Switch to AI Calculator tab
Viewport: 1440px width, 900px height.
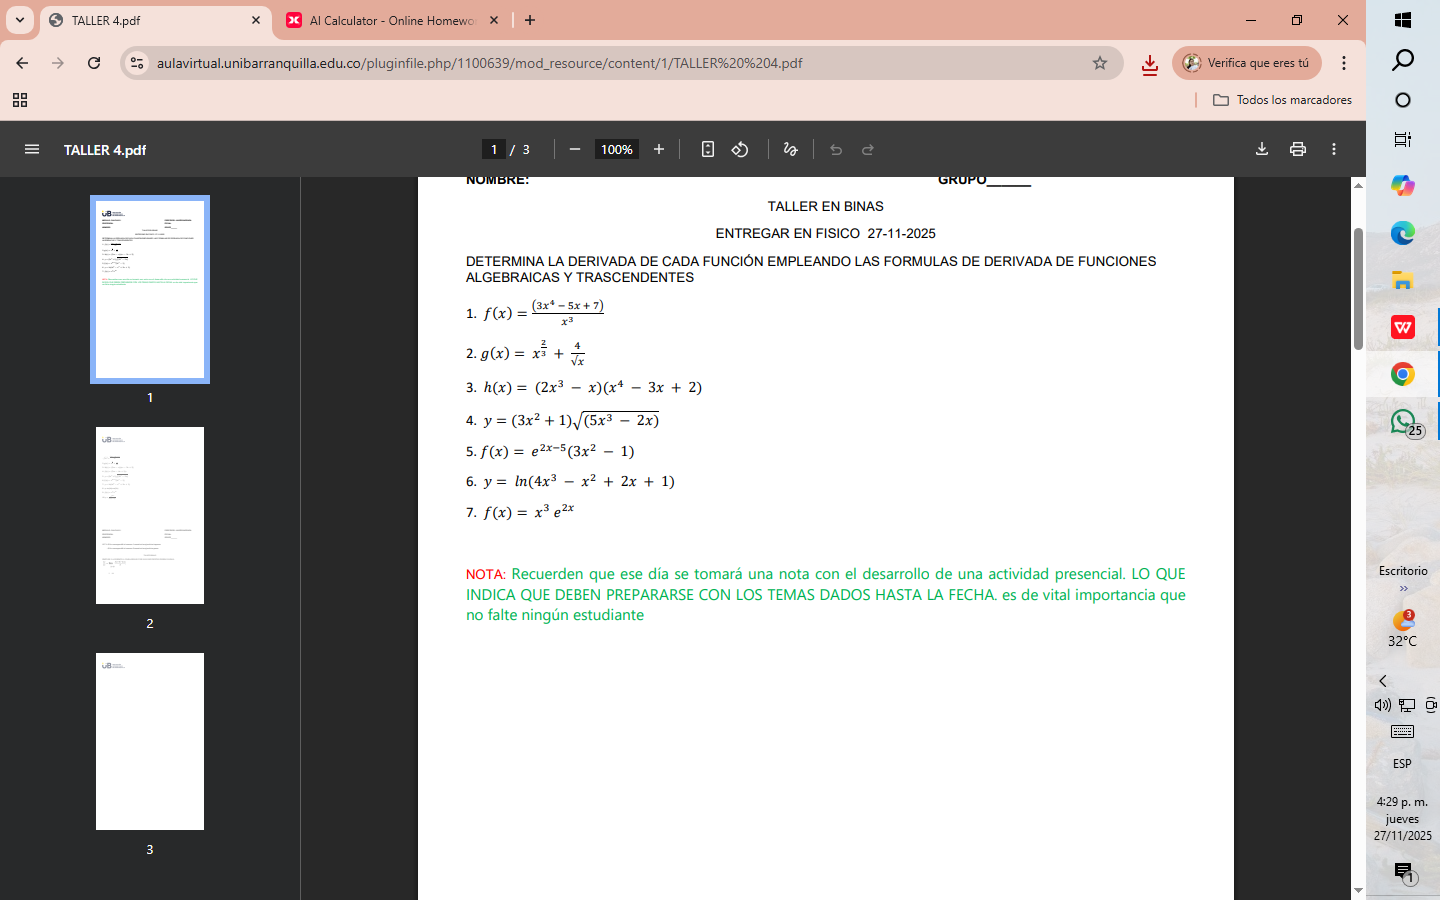pos(392,20)
